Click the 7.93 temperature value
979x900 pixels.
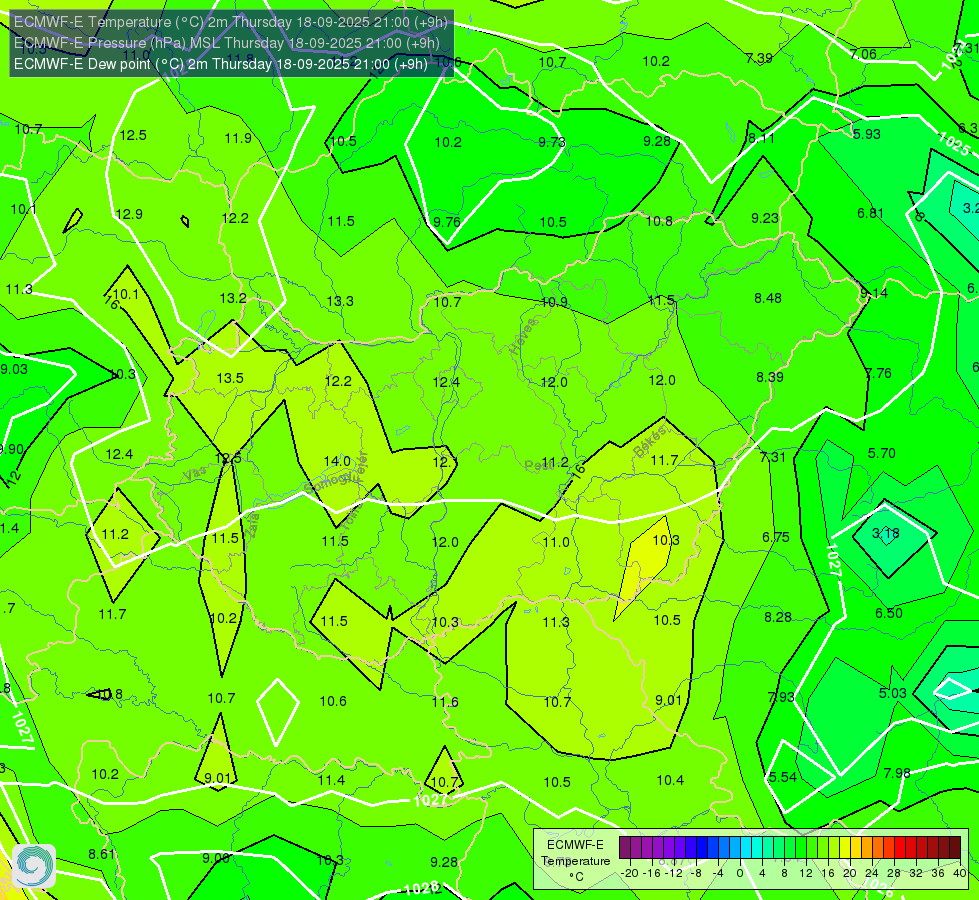point(781,696)
